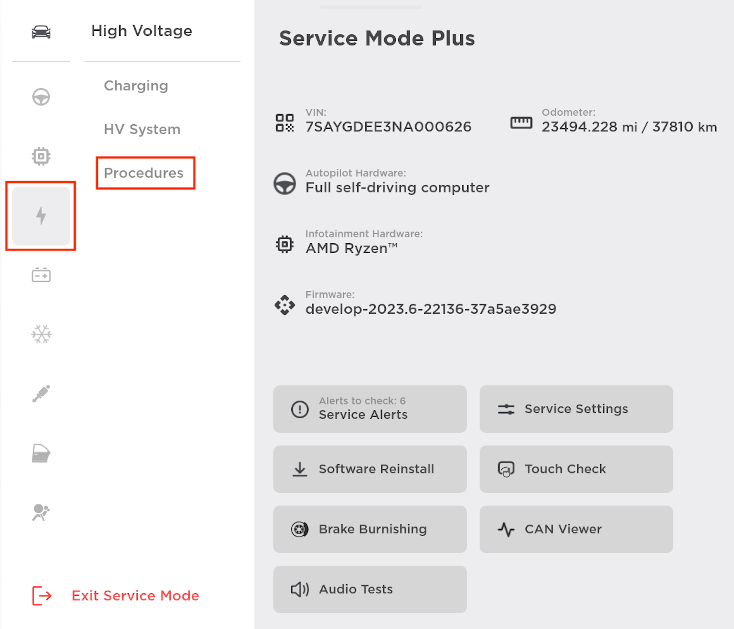Start Software Reinstall
Image resolution: width=734 pixels, height=629 pixels.
click(x=370, y=469)
